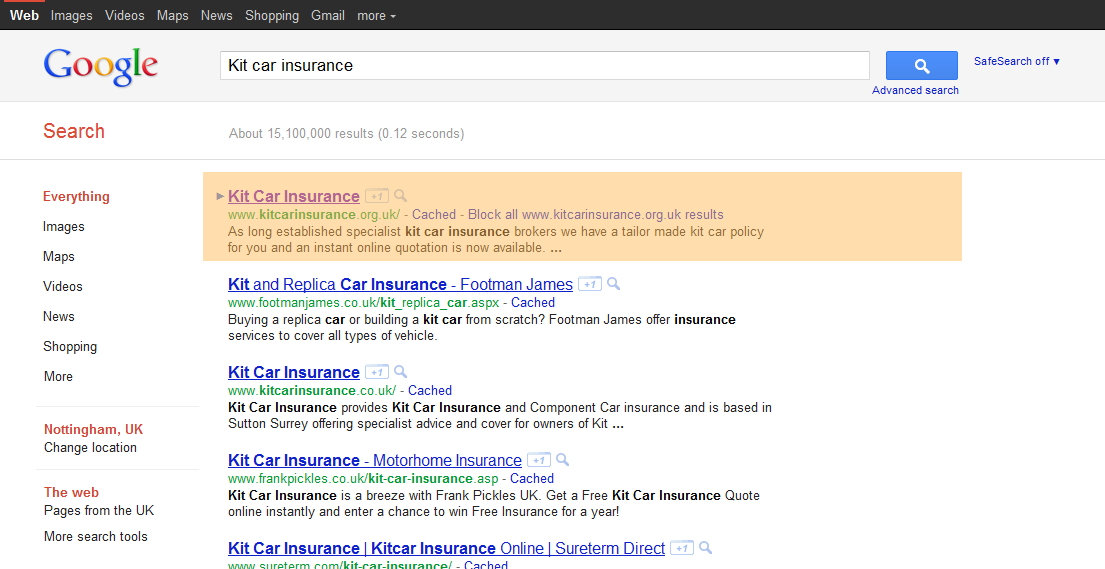Open preview magnifier for Footman James result

[614, 283]
